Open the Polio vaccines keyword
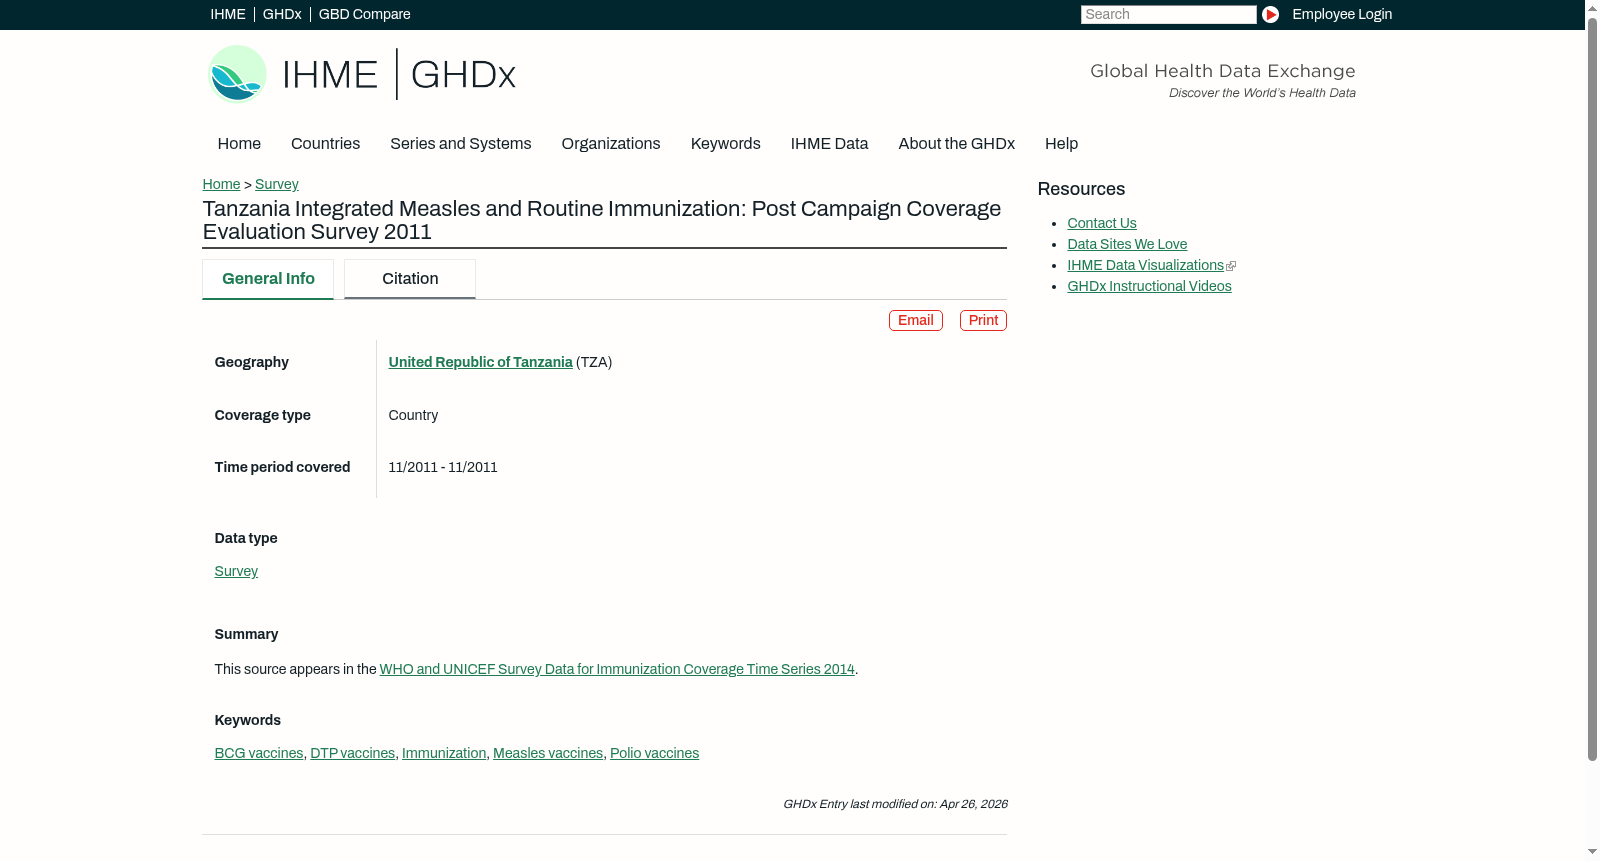Image resolution: width=1600 pixels, height=861 pixels. (x=654, y=753)
